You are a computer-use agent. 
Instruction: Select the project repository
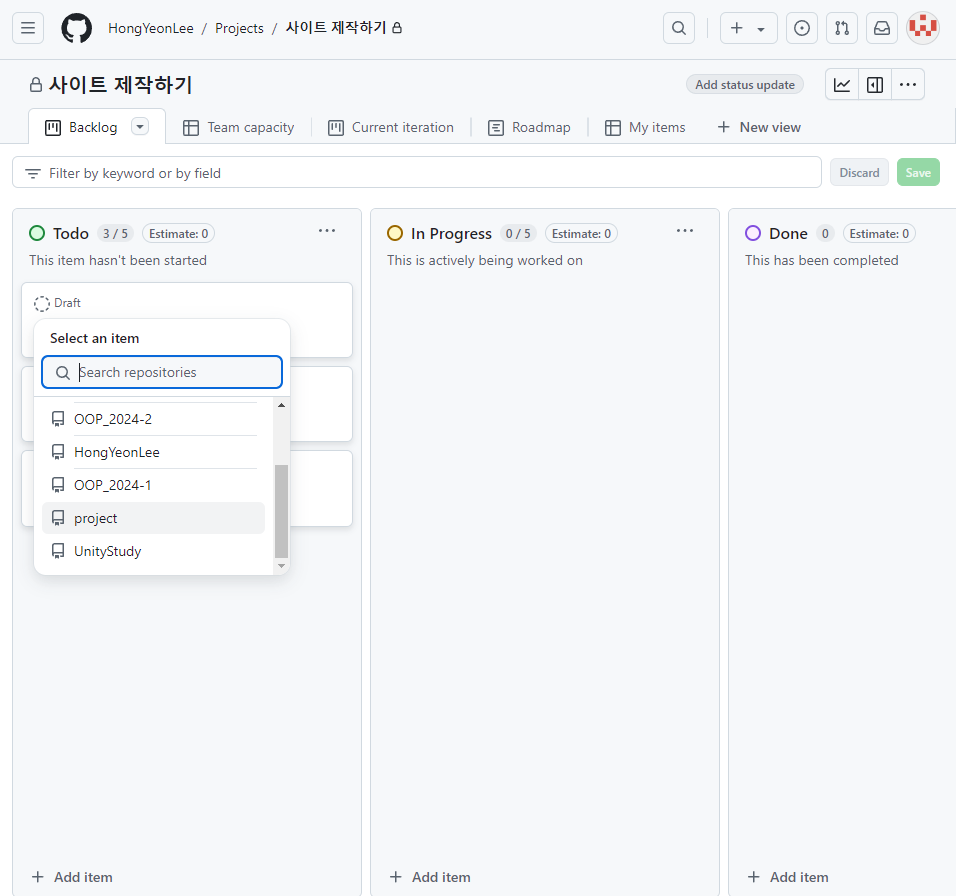(x=153, y=518)
